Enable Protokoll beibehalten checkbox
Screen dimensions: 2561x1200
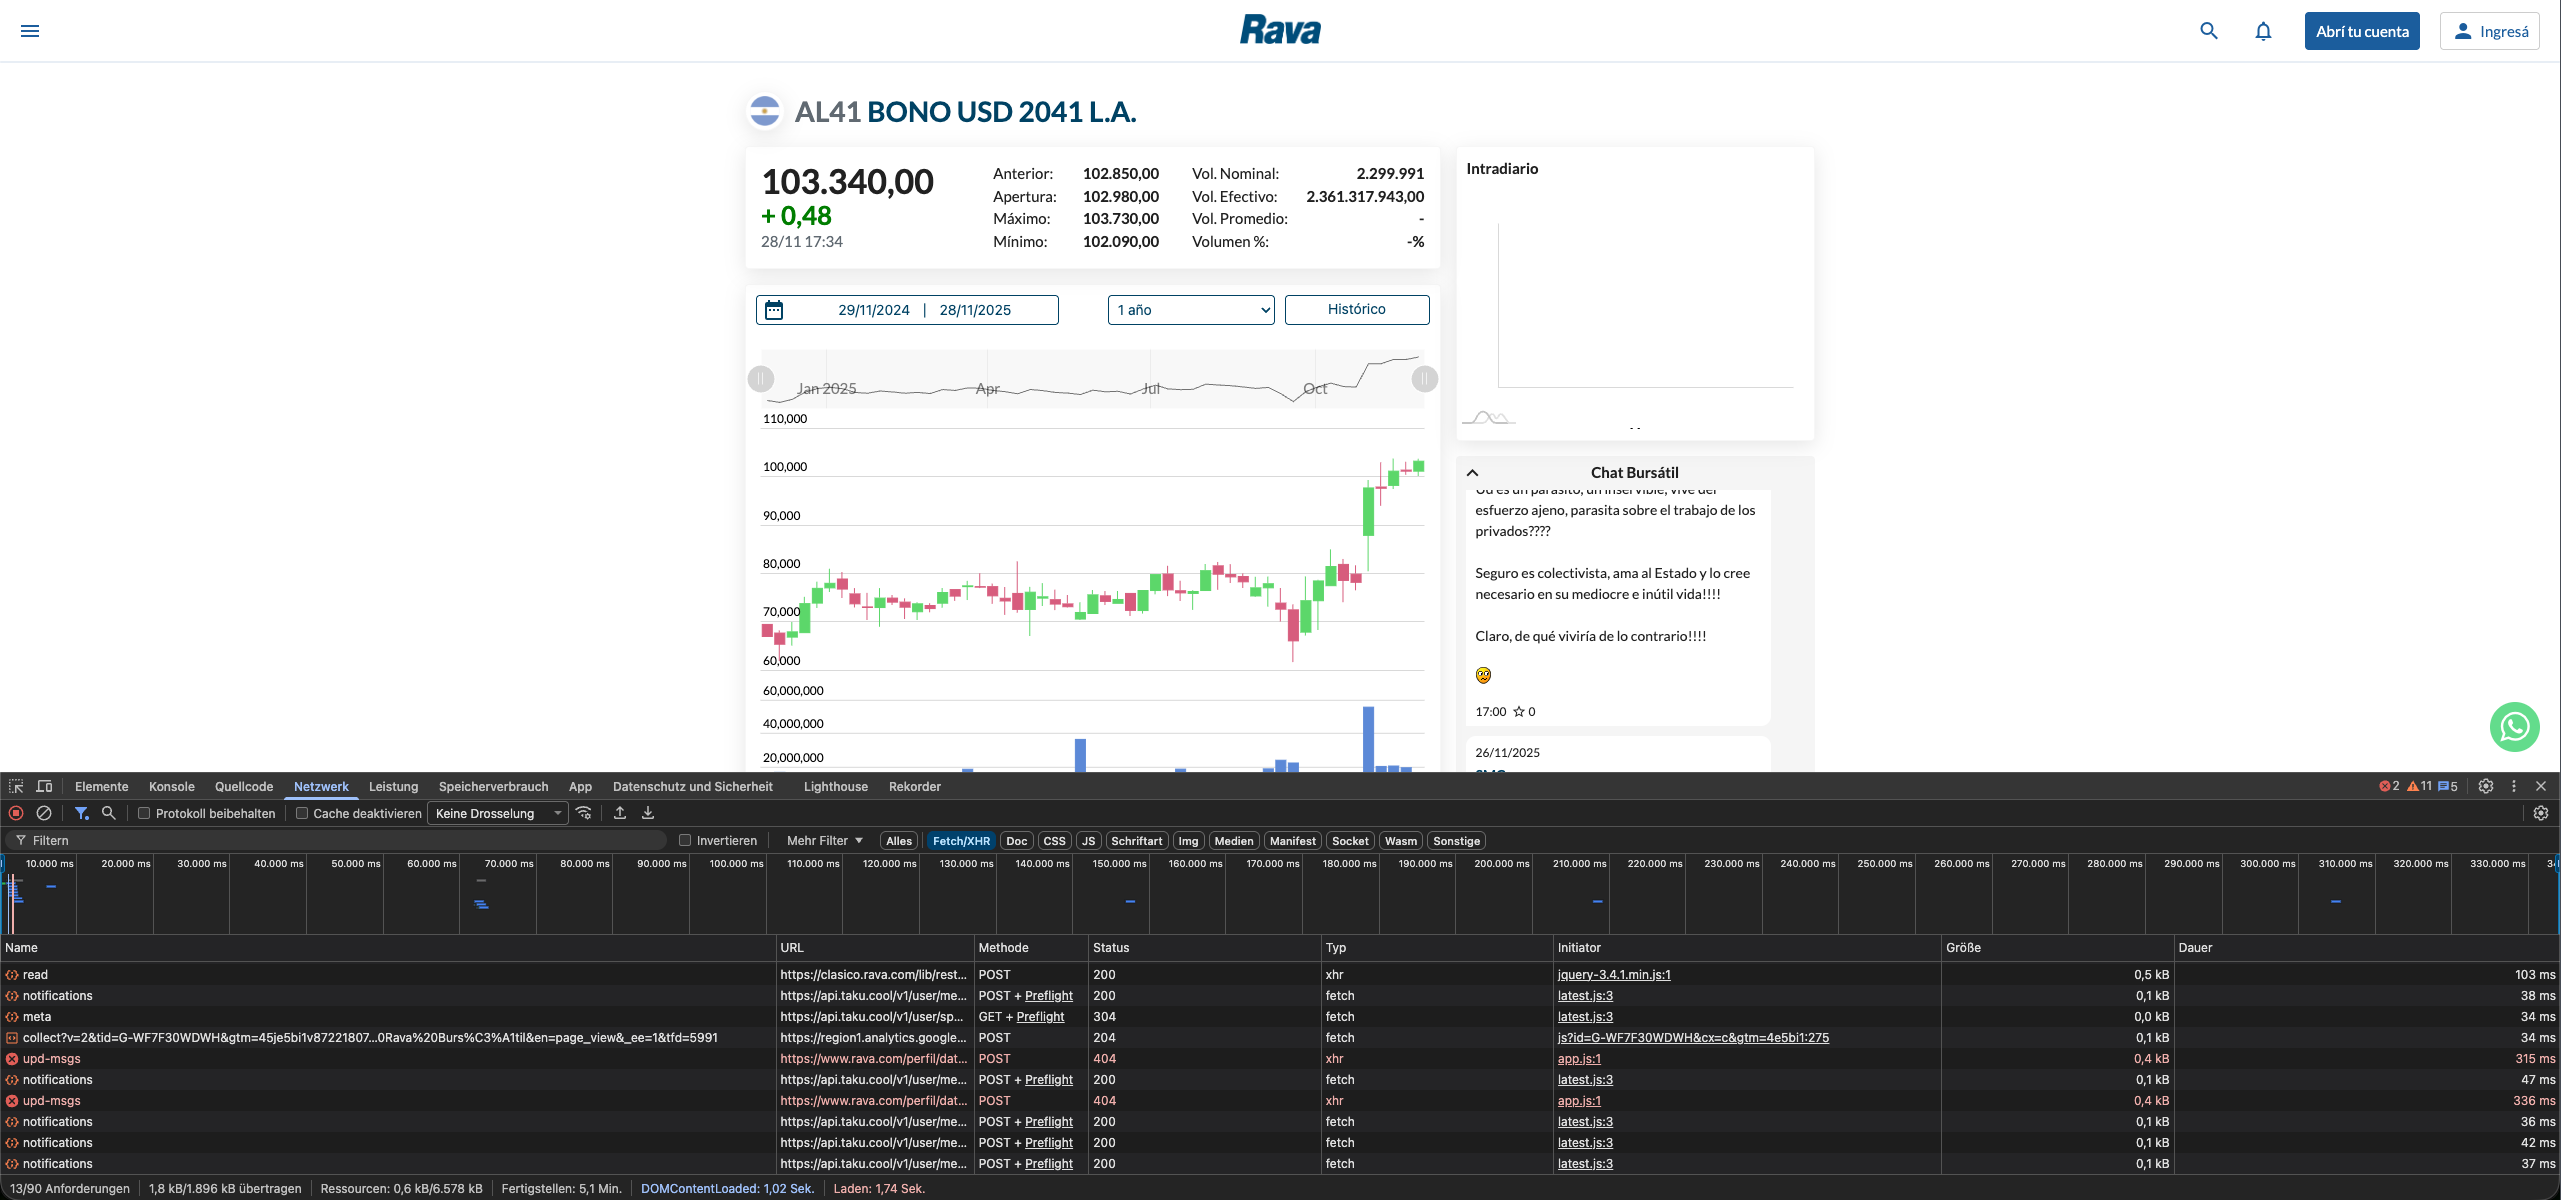[144, 813]
